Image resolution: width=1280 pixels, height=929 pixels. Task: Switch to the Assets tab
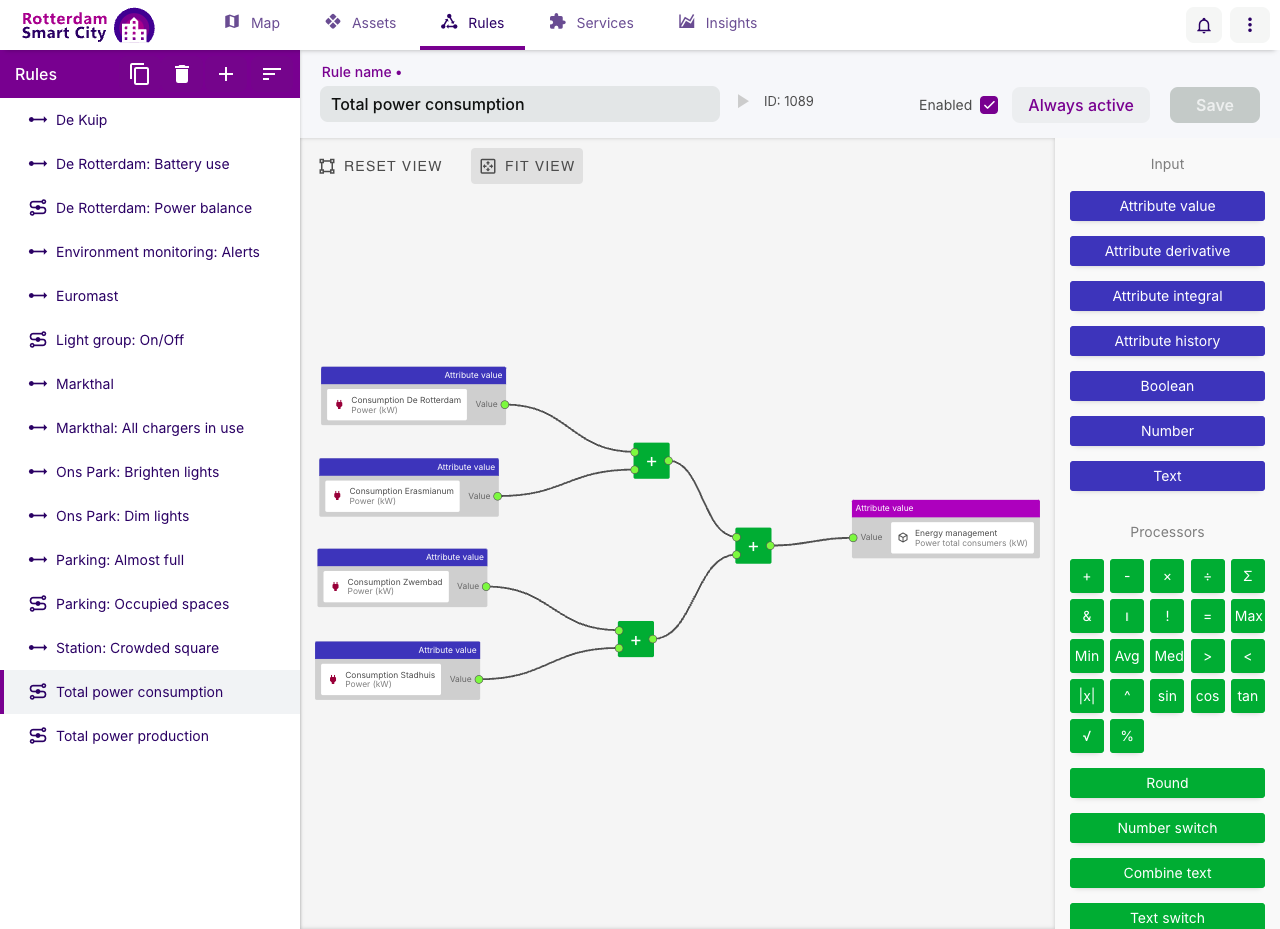[x=361, y=23]
